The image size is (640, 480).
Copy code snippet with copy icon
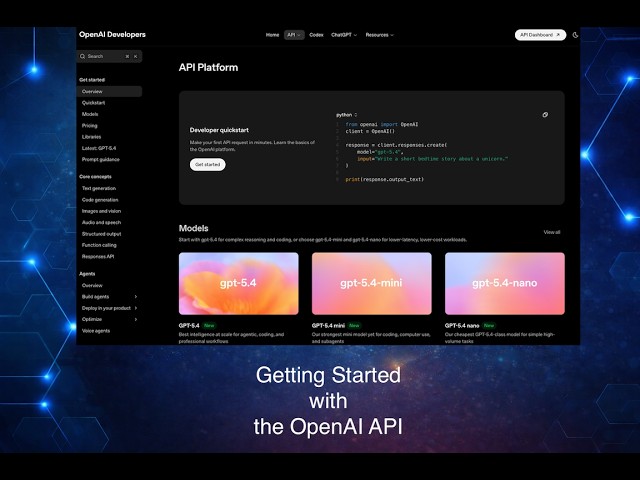tap(545, 115)
